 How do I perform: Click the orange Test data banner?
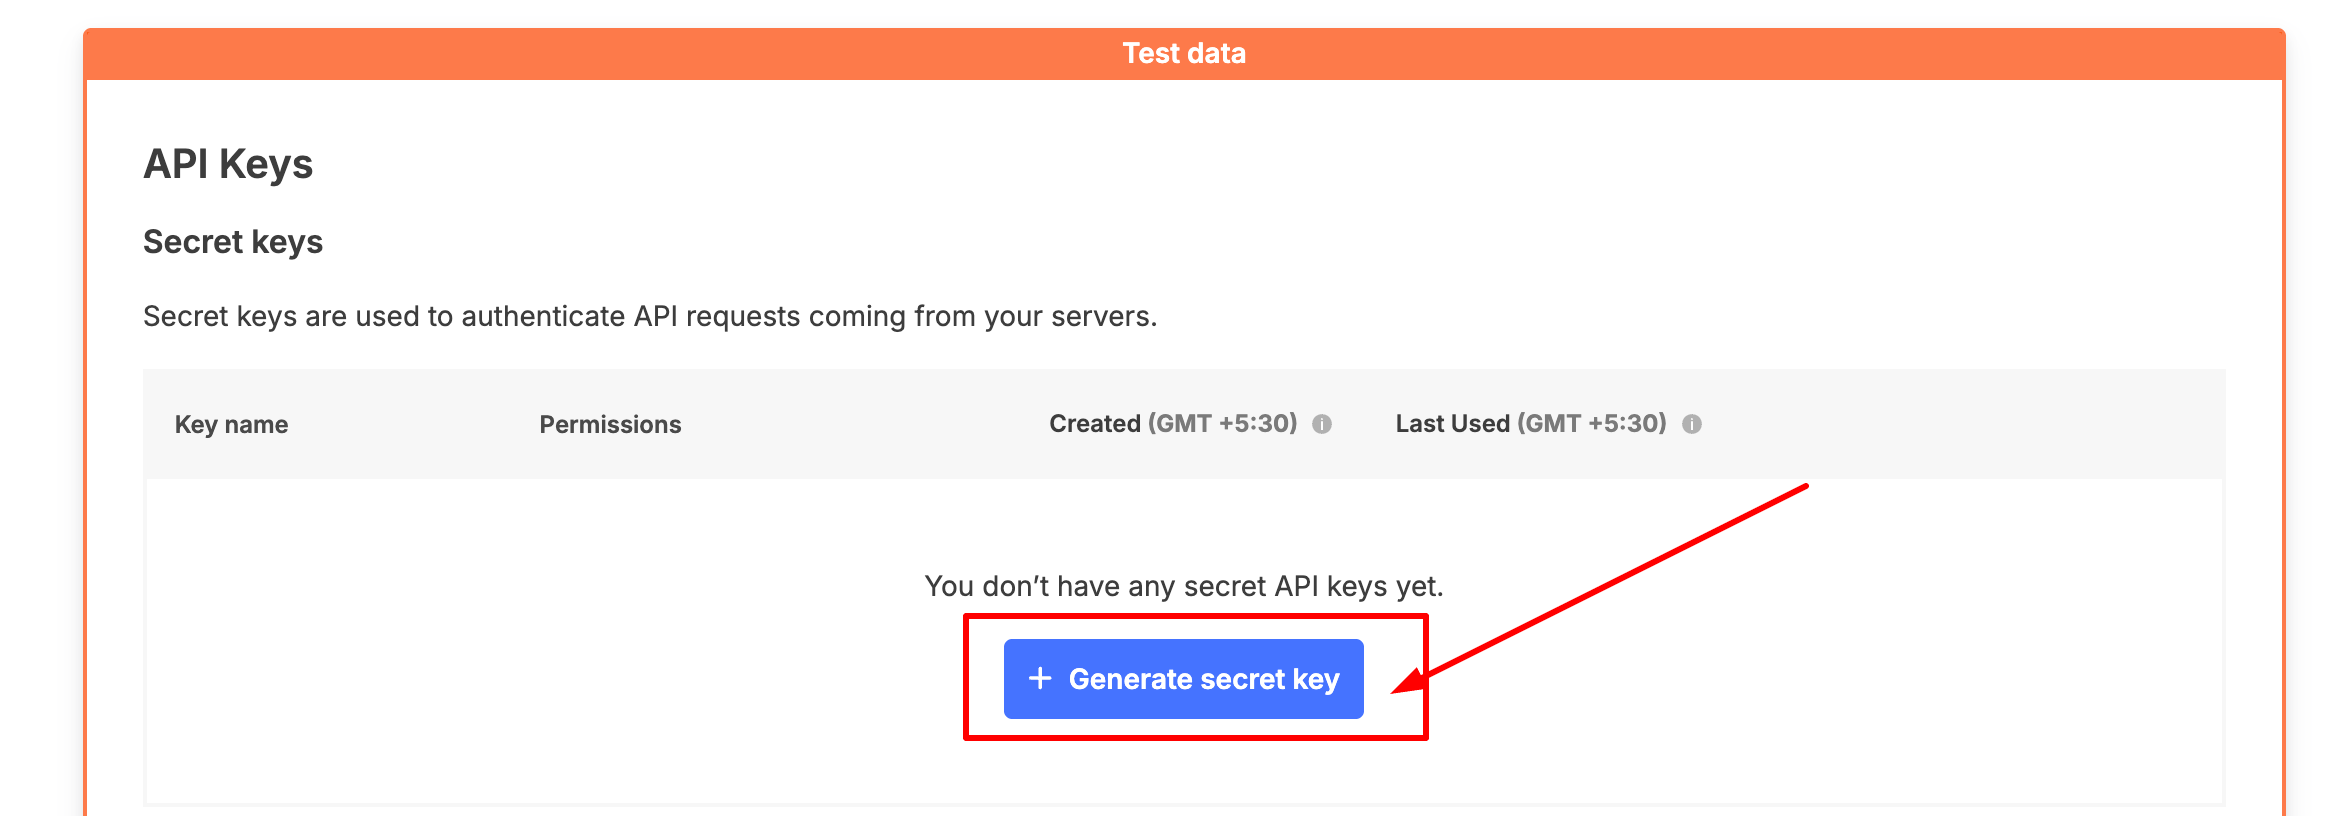(x=1184, y=54)
